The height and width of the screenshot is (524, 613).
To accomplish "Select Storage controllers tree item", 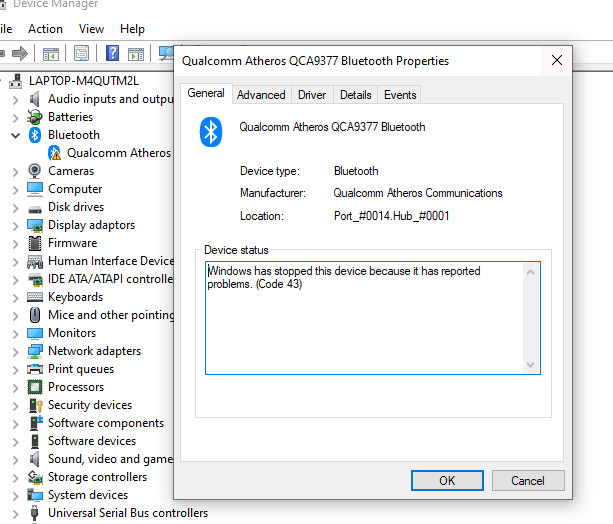I will point(97,477).
